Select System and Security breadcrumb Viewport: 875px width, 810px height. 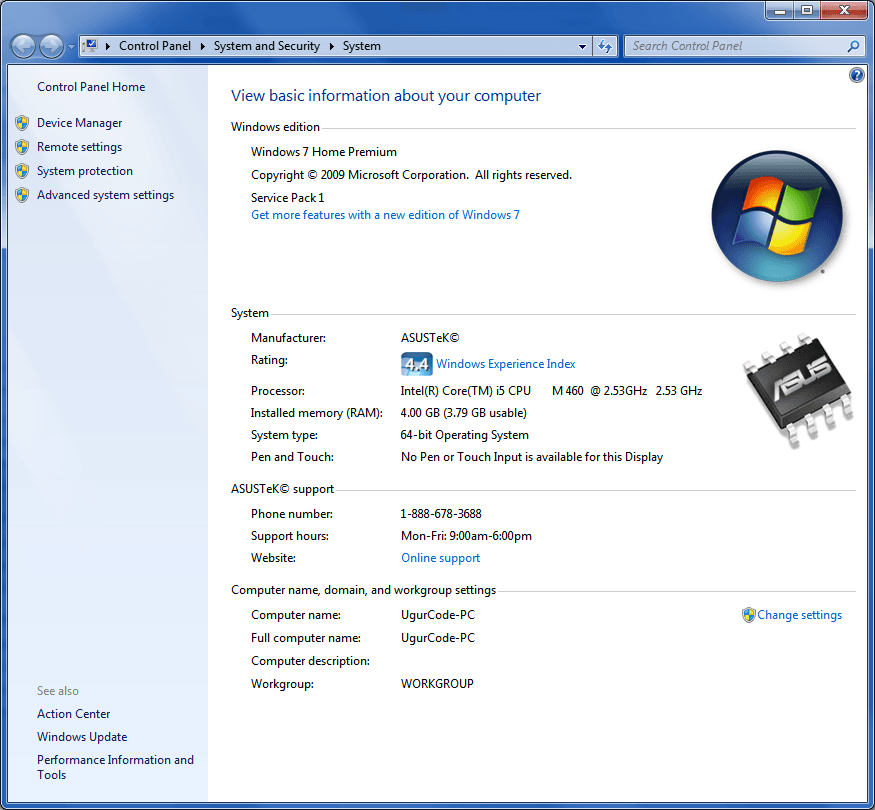[267, 46]
